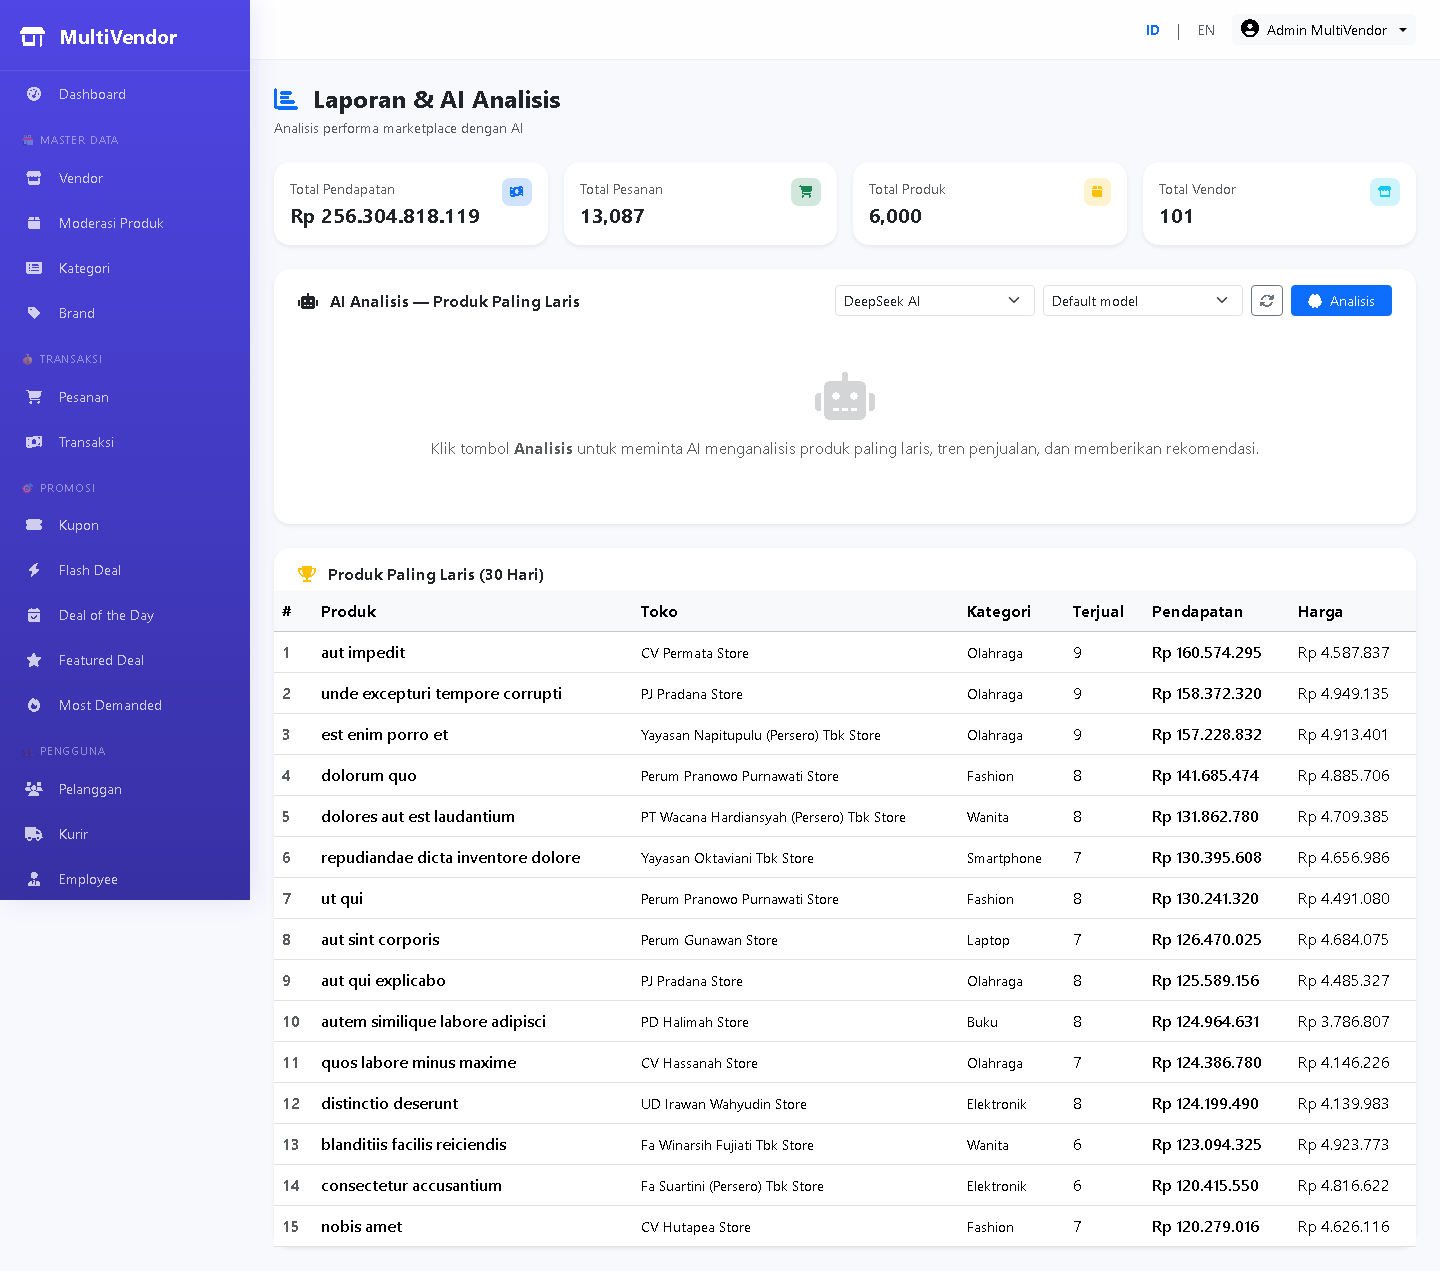Click the Transaksi money icon
The height and width of the screenshot is (1271, 1440).
point(34,442)
